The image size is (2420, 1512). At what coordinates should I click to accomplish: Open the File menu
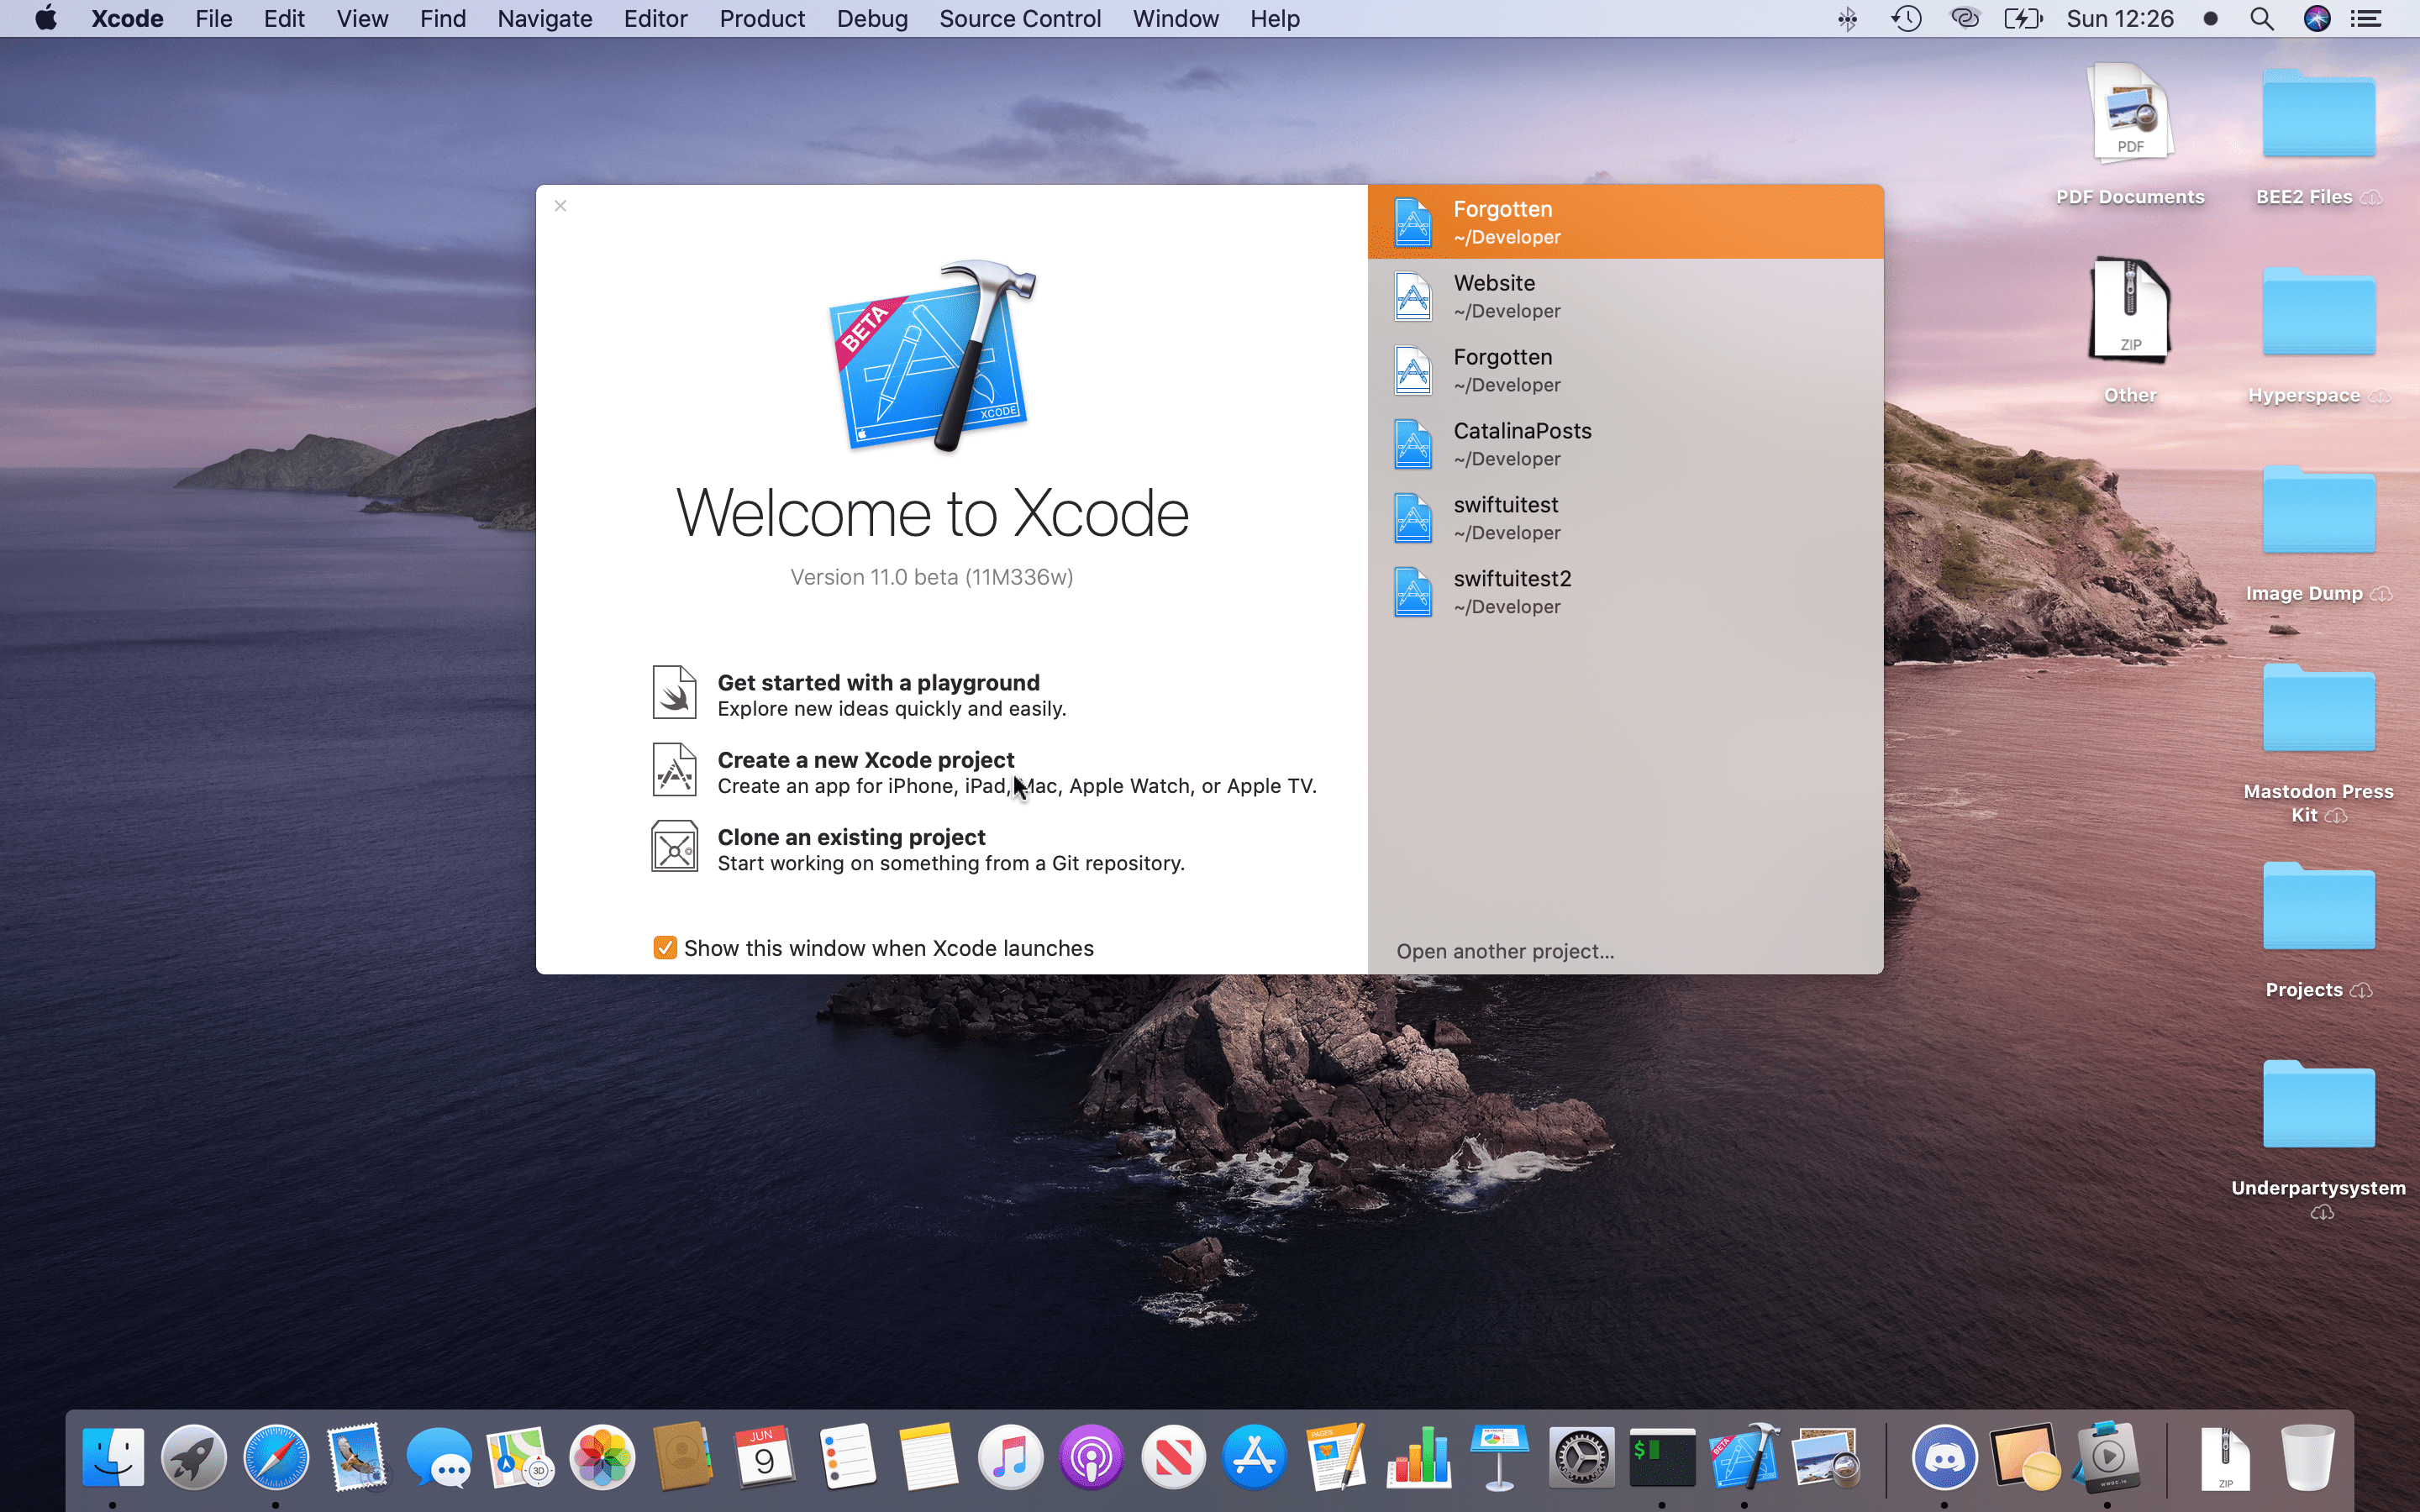point(214,19)
